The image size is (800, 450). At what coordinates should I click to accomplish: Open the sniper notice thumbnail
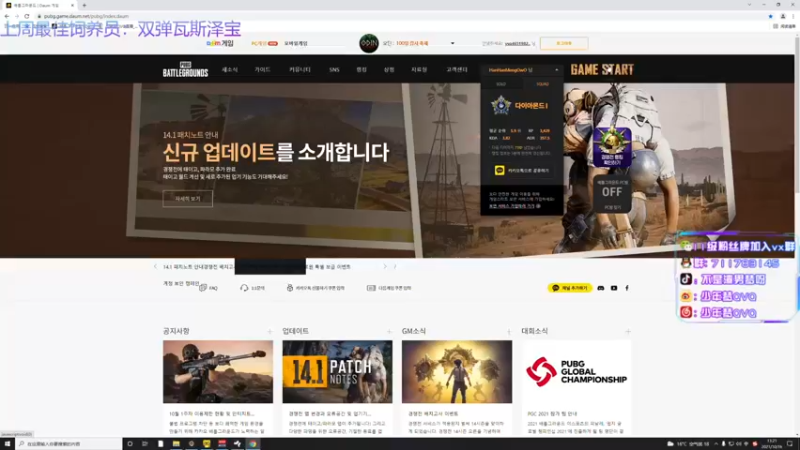click(x=218, y=372)
